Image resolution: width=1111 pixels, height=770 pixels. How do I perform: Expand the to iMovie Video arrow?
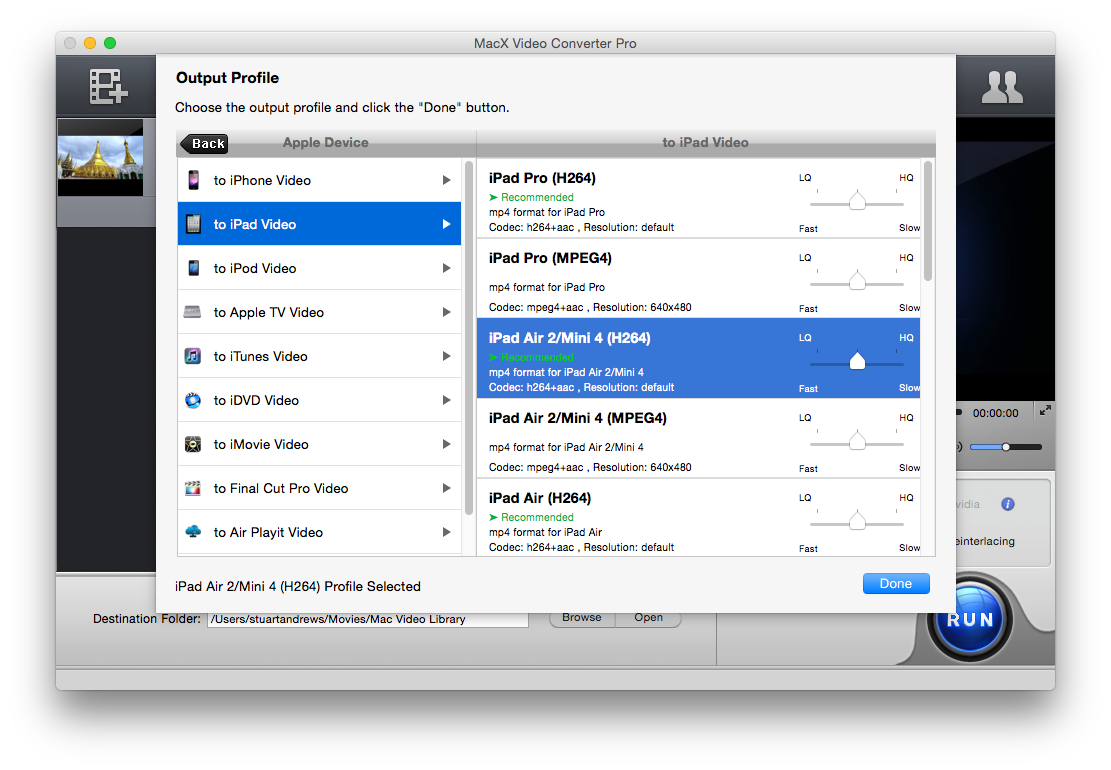pos(446,444)
